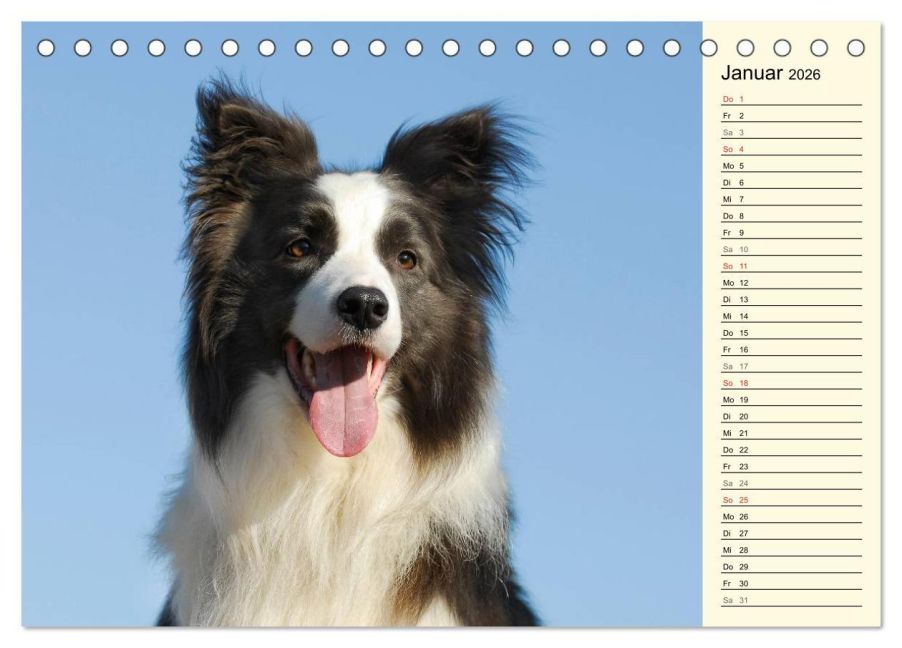This screenshot has height=648, width=902.
Task: Click the Fr 9 entry line
Action: point(792,232)
